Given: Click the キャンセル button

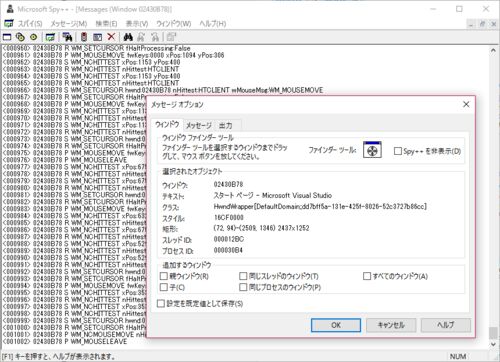Looking at the screenshot, I should [x=391, y=325].
